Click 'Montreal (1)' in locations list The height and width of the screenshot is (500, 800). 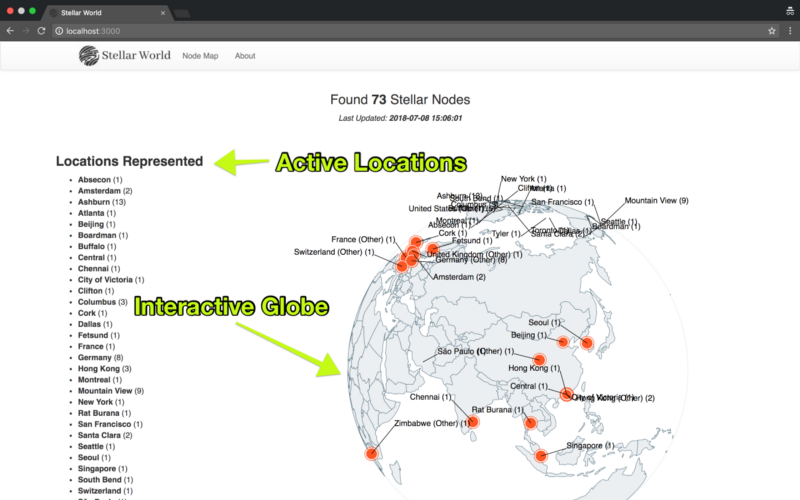100,380
